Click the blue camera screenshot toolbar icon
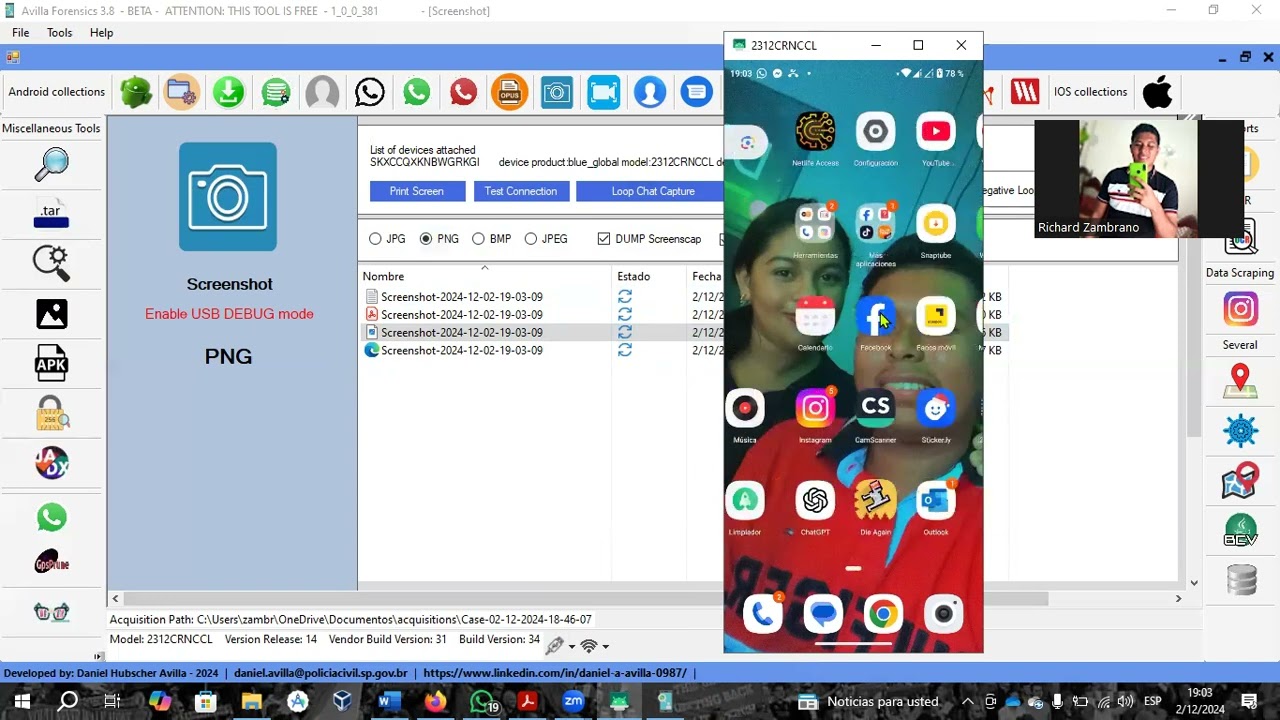Viewport: 1280px width, 720px height. pos(557,92)
